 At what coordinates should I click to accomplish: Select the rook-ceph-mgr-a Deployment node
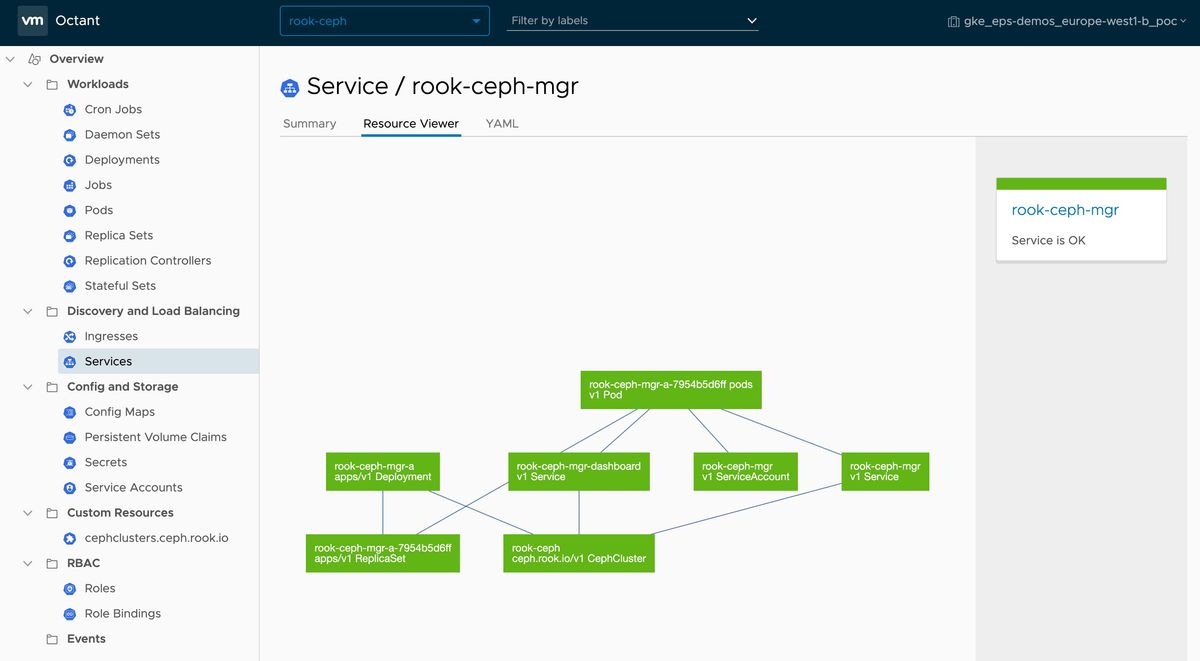[383, 472]
